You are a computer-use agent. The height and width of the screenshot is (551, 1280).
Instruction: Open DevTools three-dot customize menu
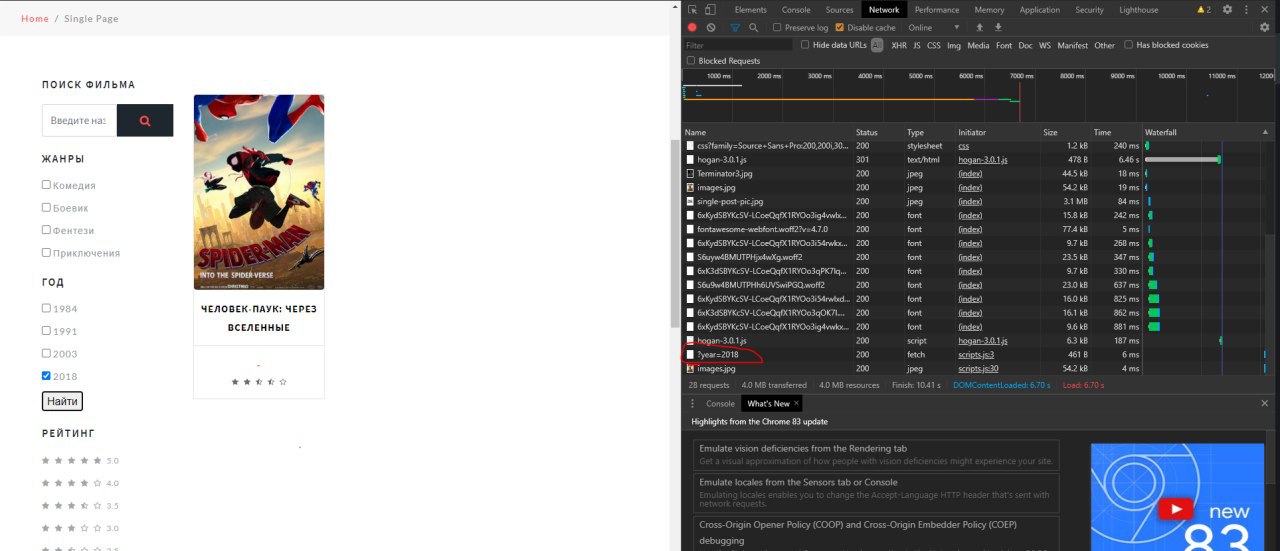pos(1246,10)
